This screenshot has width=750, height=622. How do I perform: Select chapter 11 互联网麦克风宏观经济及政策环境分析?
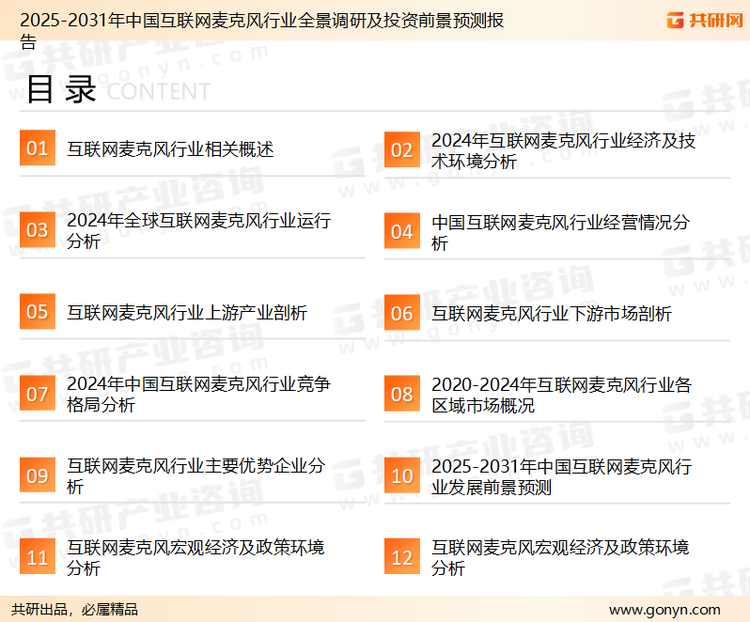(196, 557)
